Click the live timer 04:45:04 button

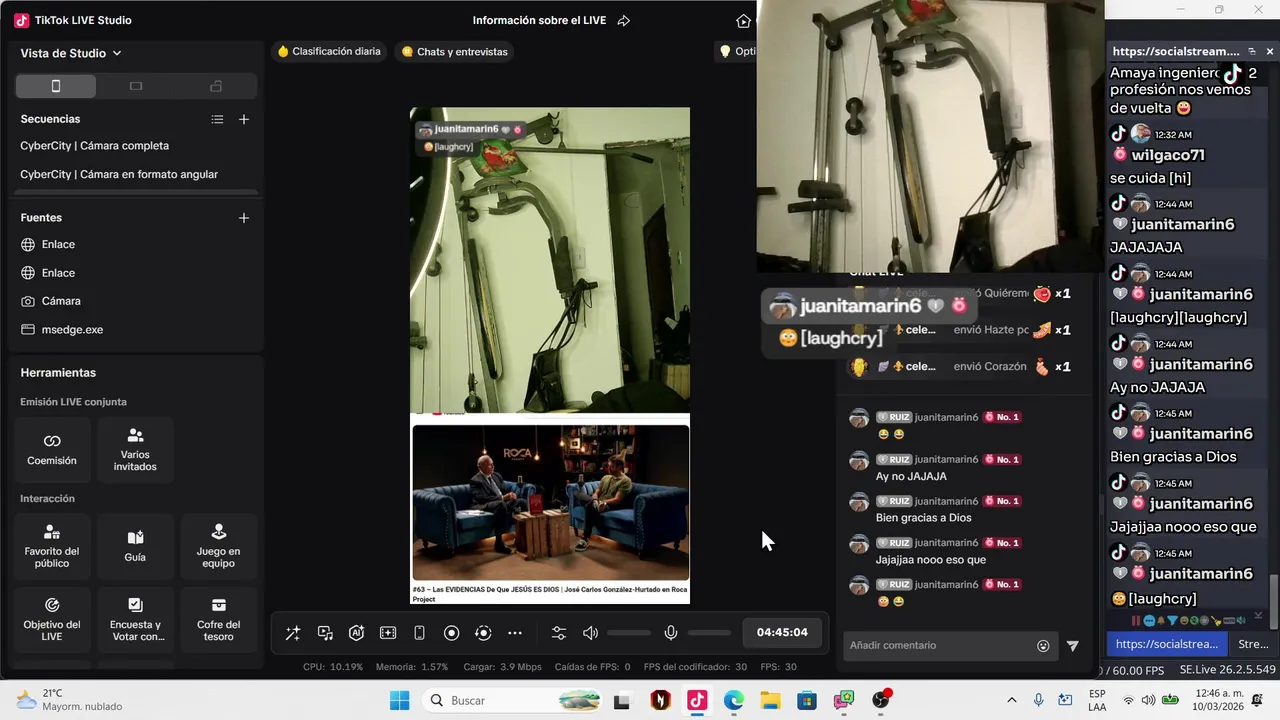[782, 632]
